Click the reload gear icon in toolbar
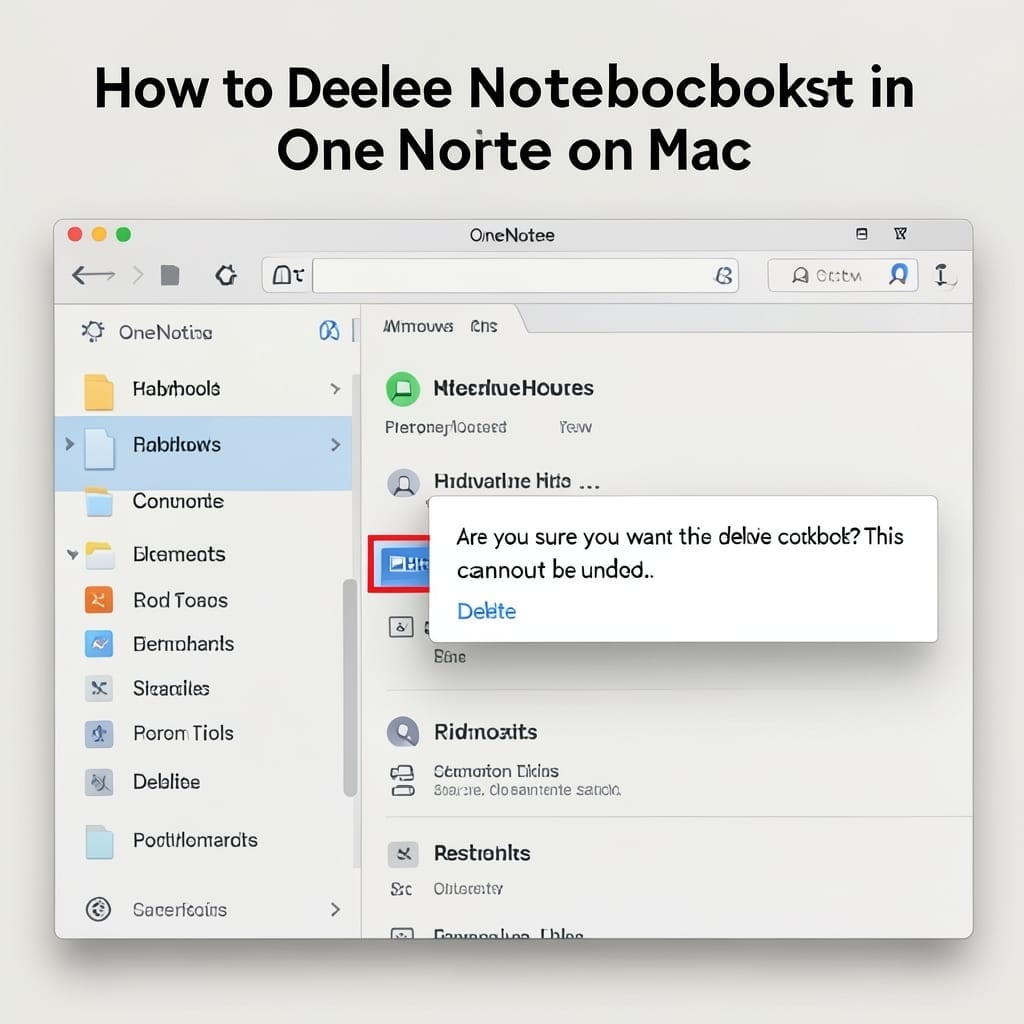Screen dimensions: 1024x1024 click(x=226, y=276)
